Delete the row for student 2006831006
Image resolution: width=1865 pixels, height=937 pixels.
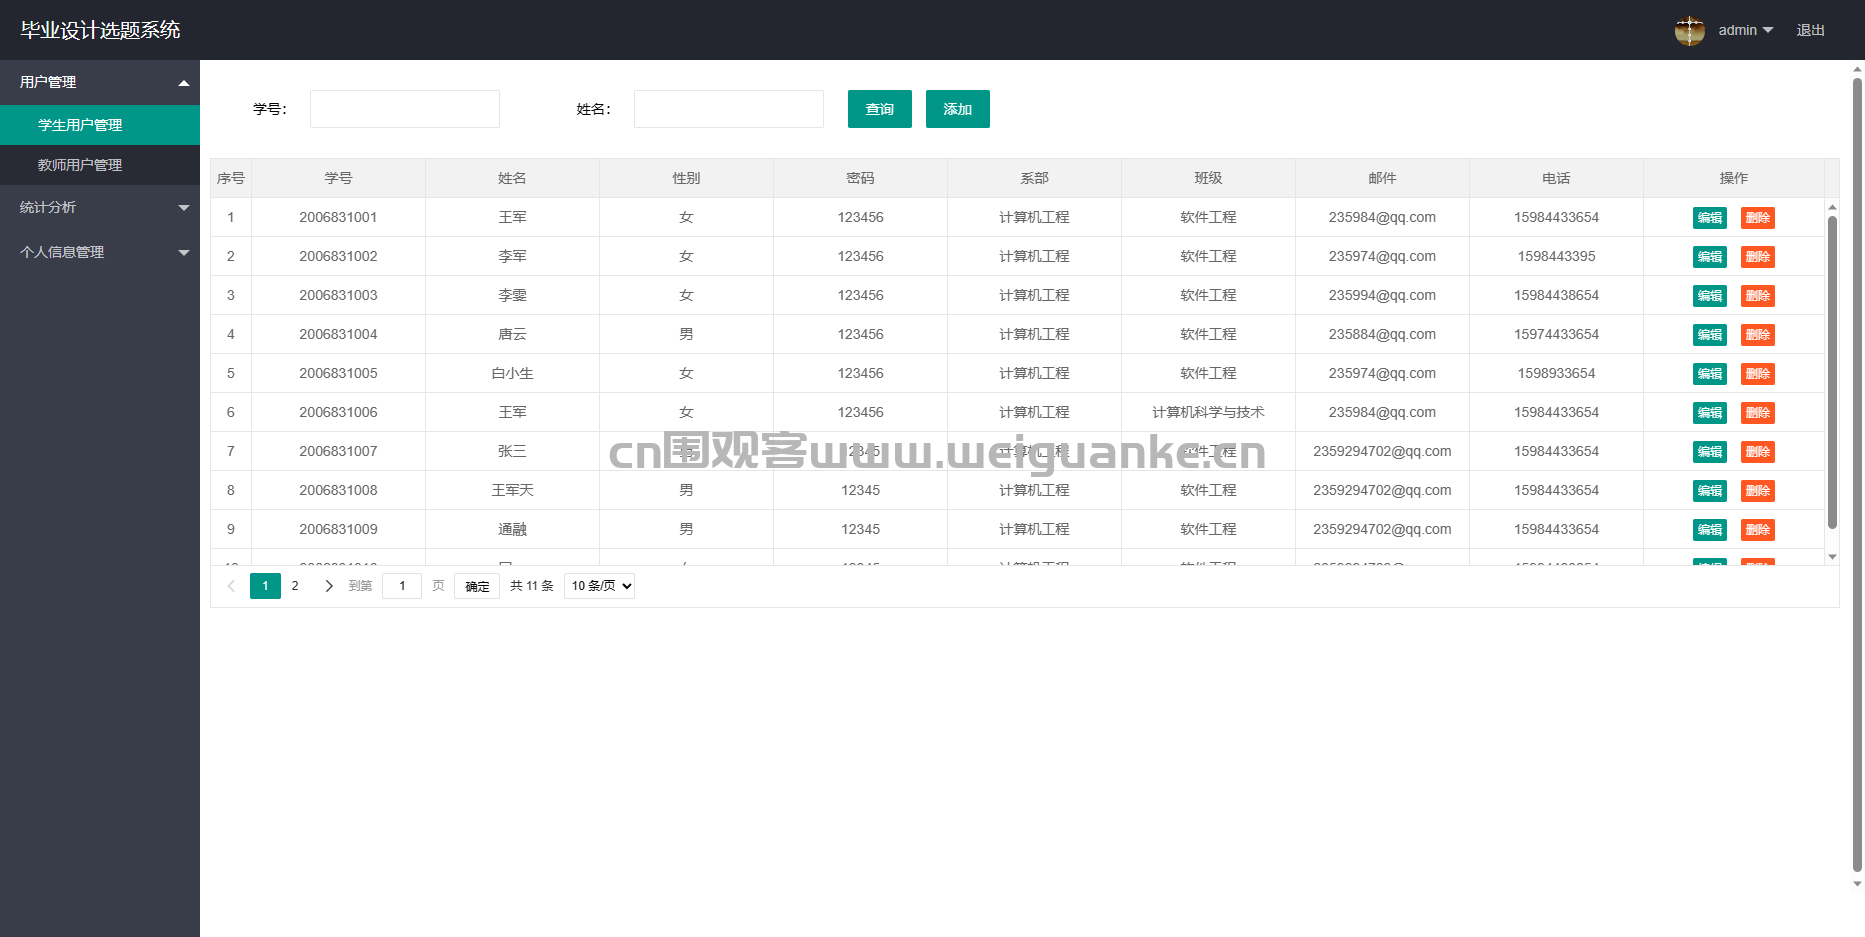coord(1758,413)
